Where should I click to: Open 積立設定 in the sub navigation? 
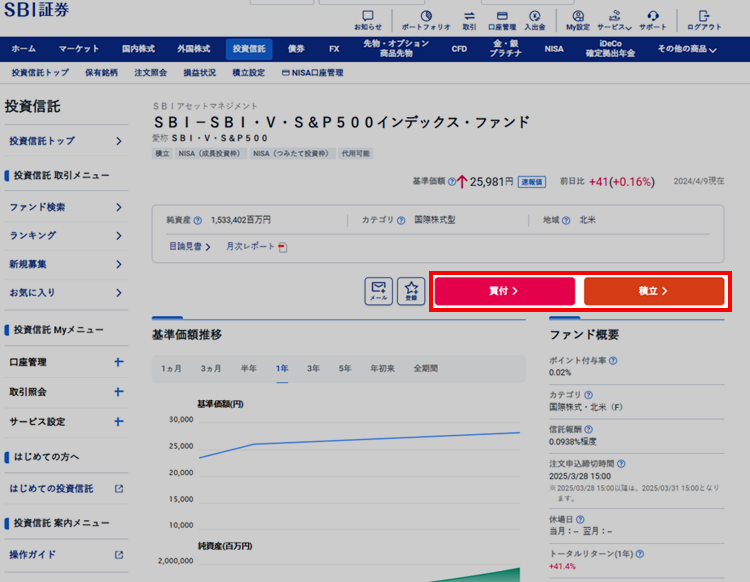(x=249, y=73)
